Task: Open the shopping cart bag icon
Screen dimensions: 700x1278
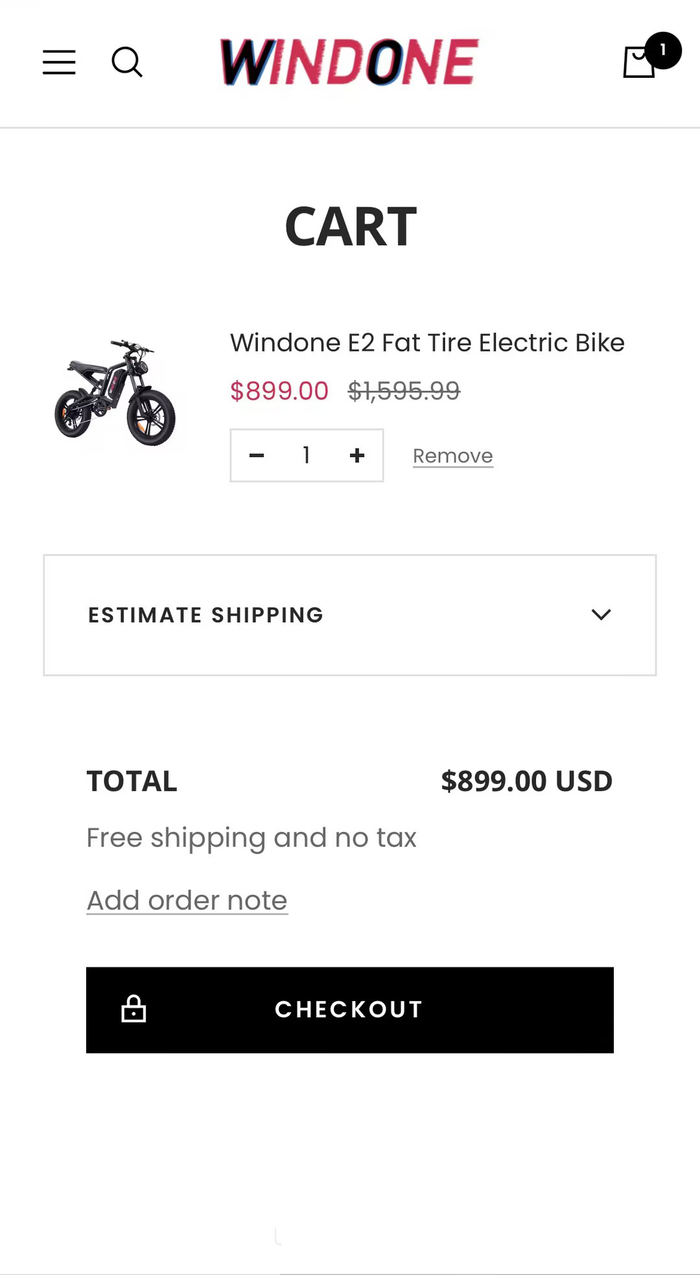Action: tap(639, 62)
